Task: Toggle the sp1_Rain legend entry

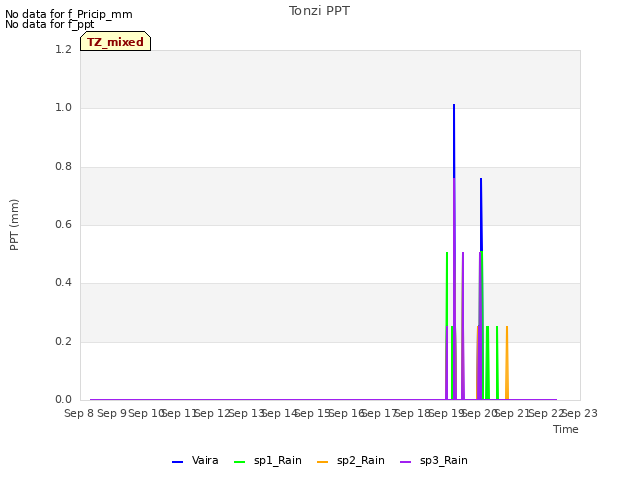Action: (268, 461)
